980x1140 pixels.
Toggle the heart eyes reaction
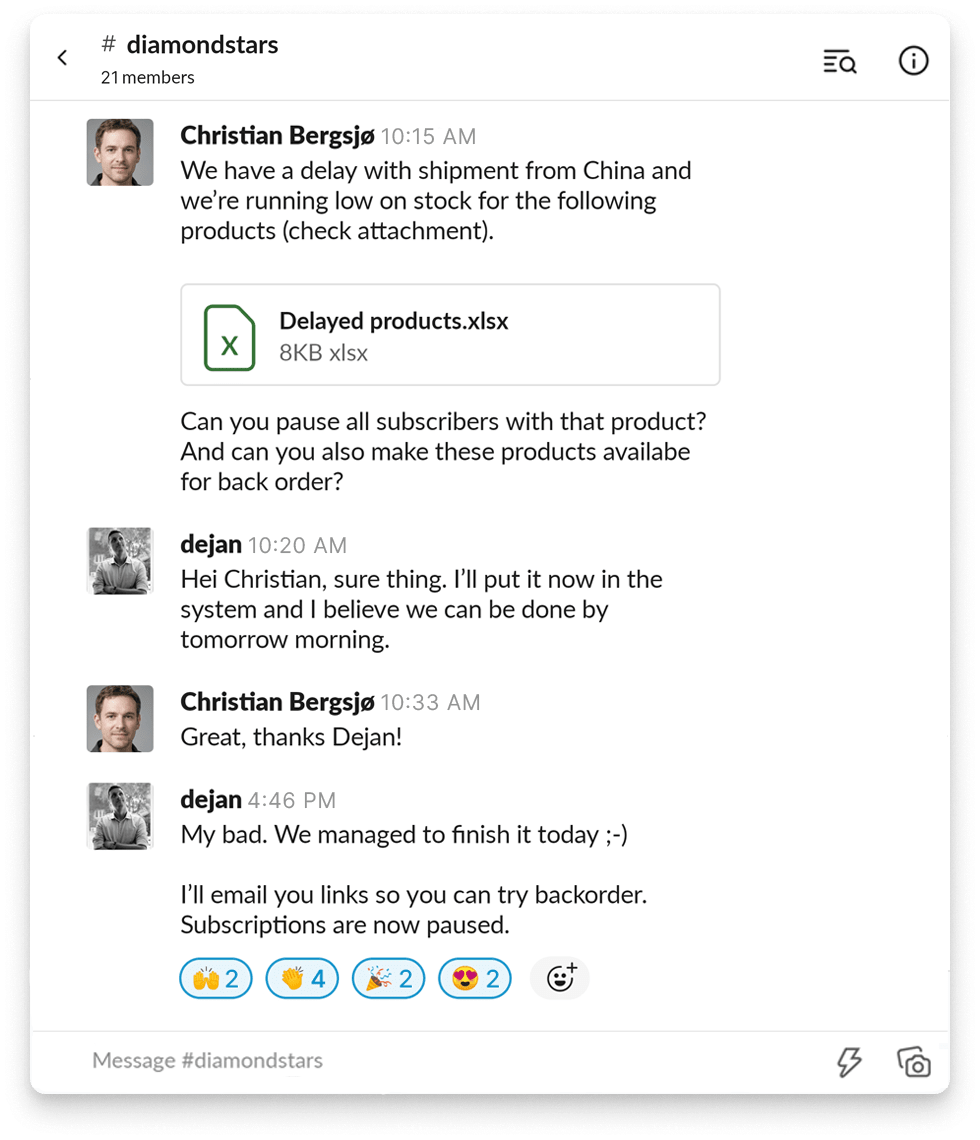click(x=474, y=977)
